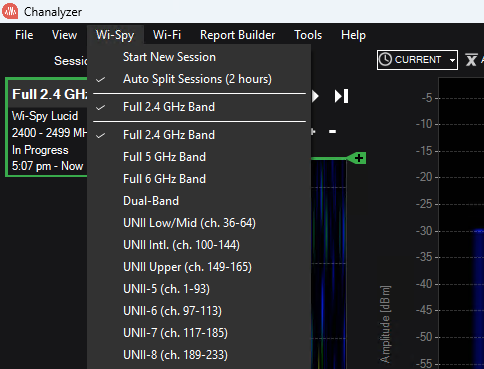Open the File menu
Image resolution: width=484 pixels, height=369 pixels.
pyautogui.click(x=24, y=35)
